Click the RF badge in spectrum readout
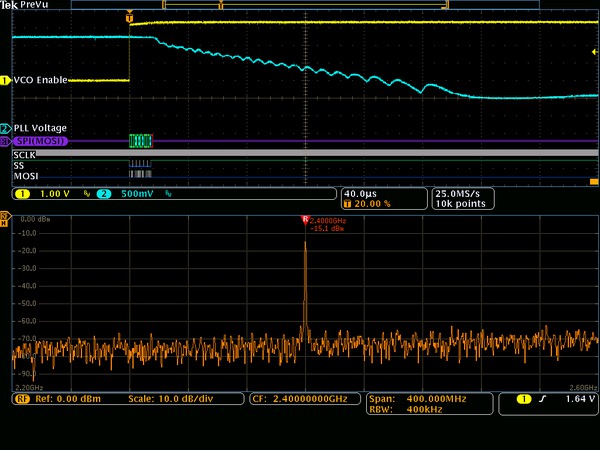This screenshot has height=450, width=600. pyautogui.click(x=20, y=398)
